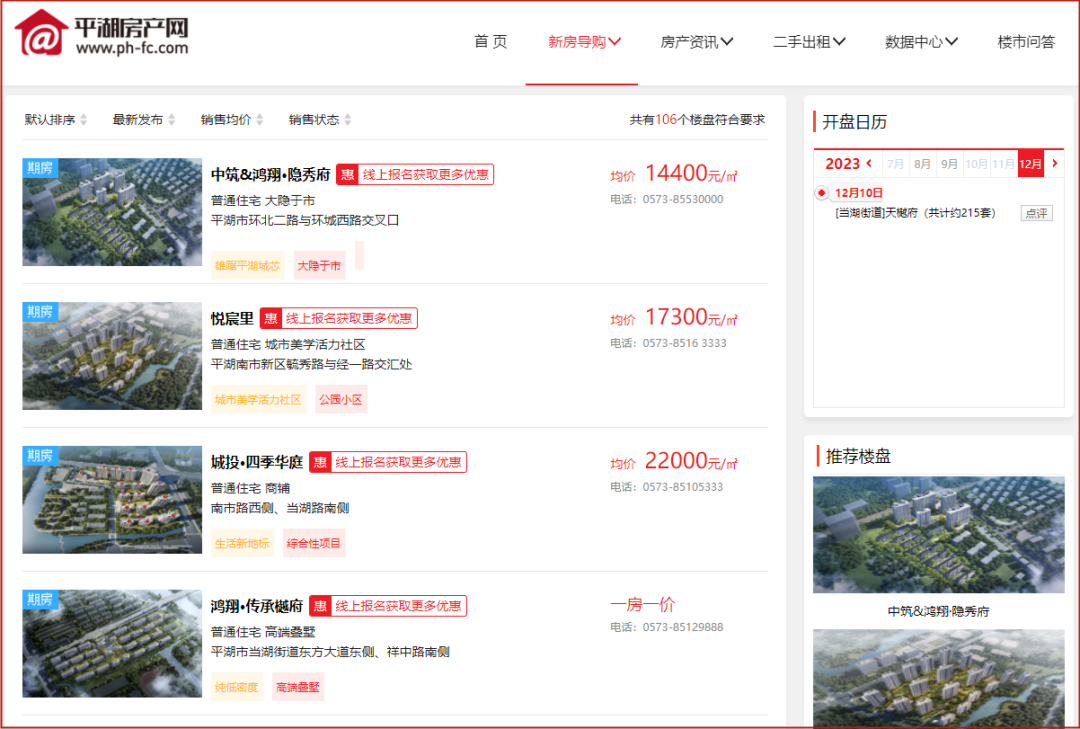
Task: Click the 公园小区 tag
Action: [x=341, y=400]
